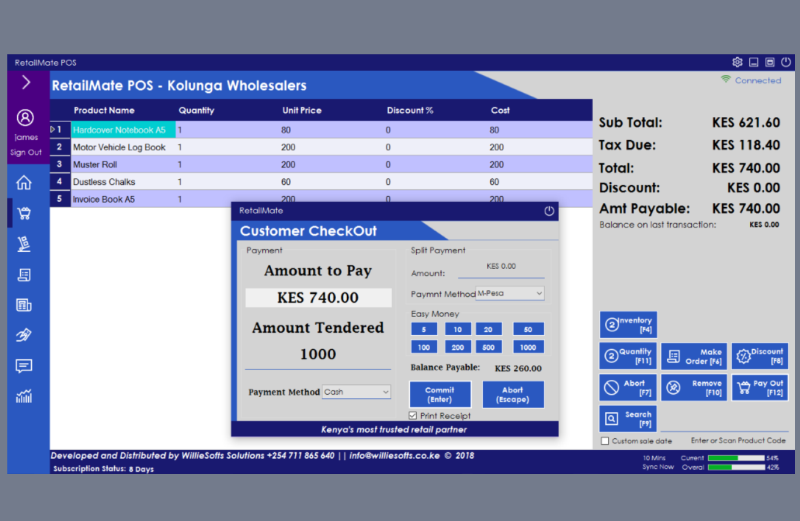Select row Muster Roll
800x521 pixels.
coord(321,164)
